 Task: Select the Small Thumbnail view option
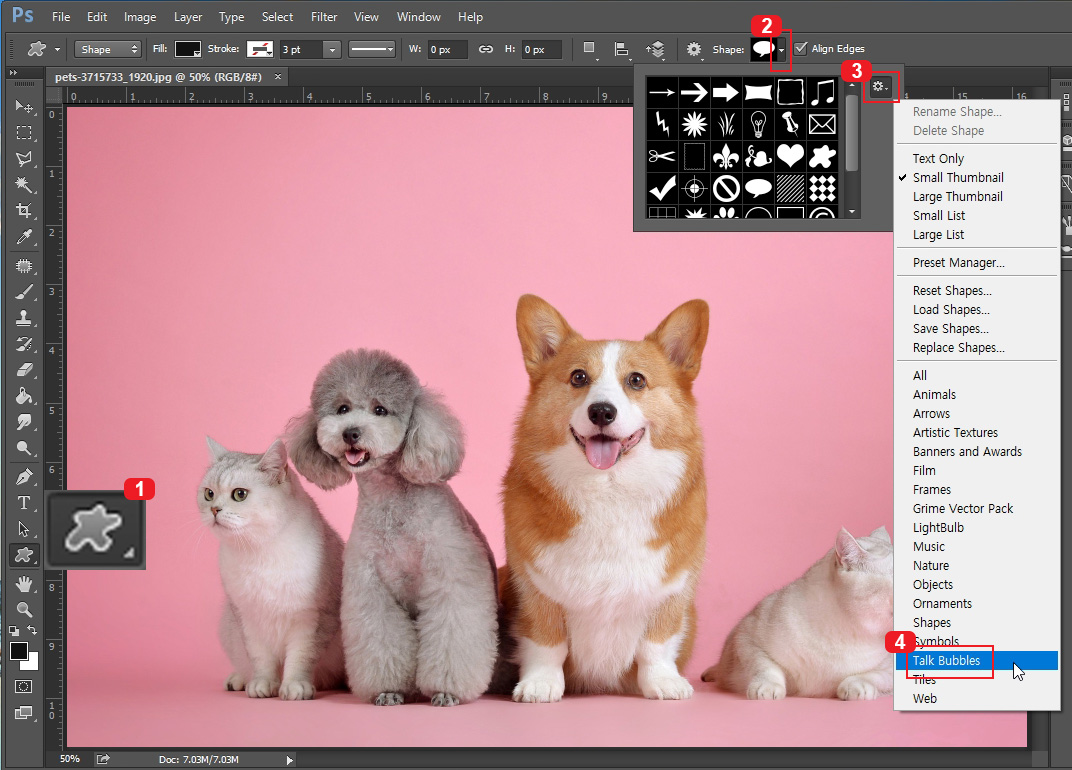(x=957, y=178)
